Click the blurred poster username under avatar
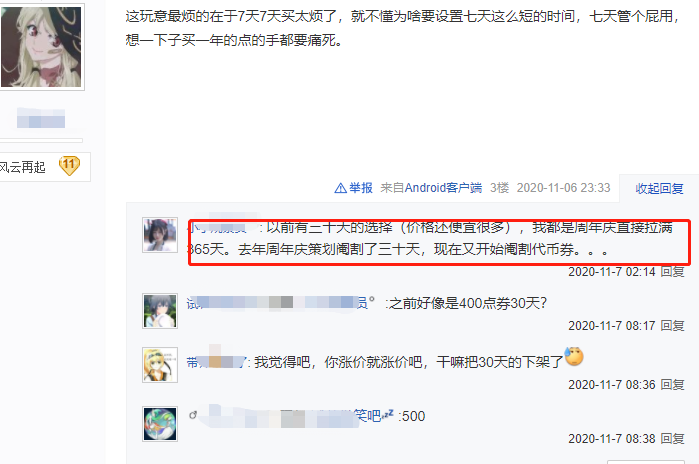The width and height of the screenshot is (699, 464). [41, 119]
